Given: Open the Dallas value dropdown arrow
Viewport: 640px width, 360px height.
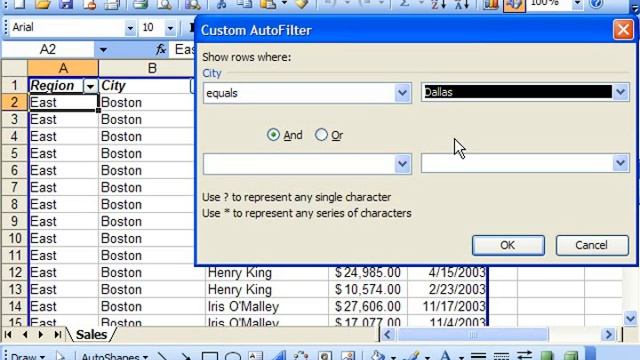Looking at the screenshot, I should 620,92.
